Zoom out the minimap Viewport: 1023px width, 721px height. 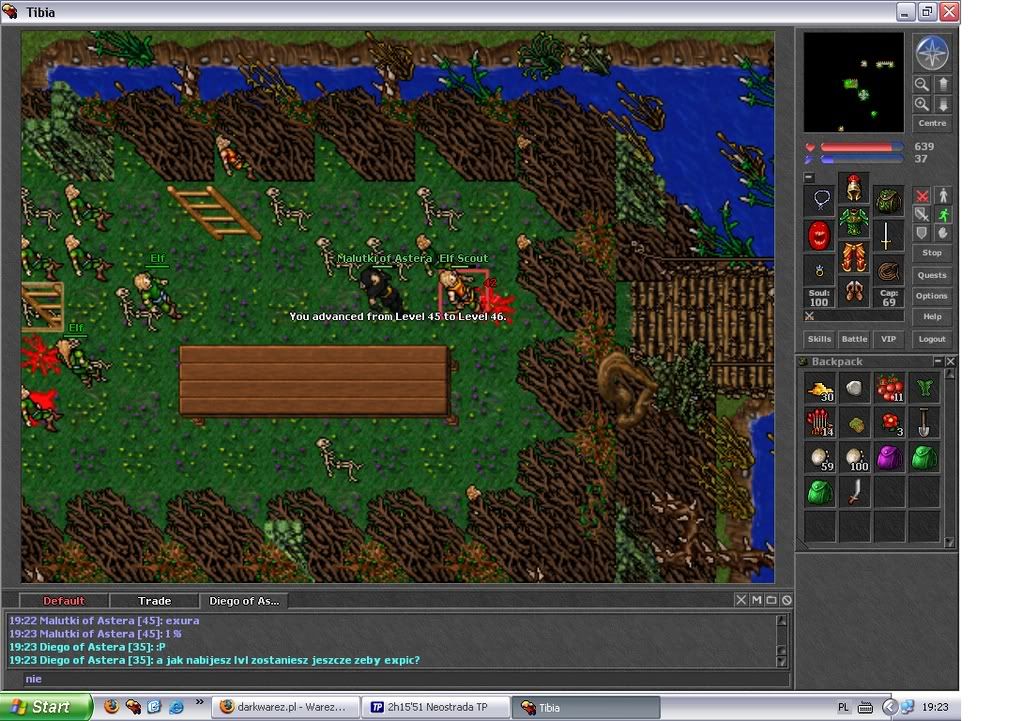[921, 84]
